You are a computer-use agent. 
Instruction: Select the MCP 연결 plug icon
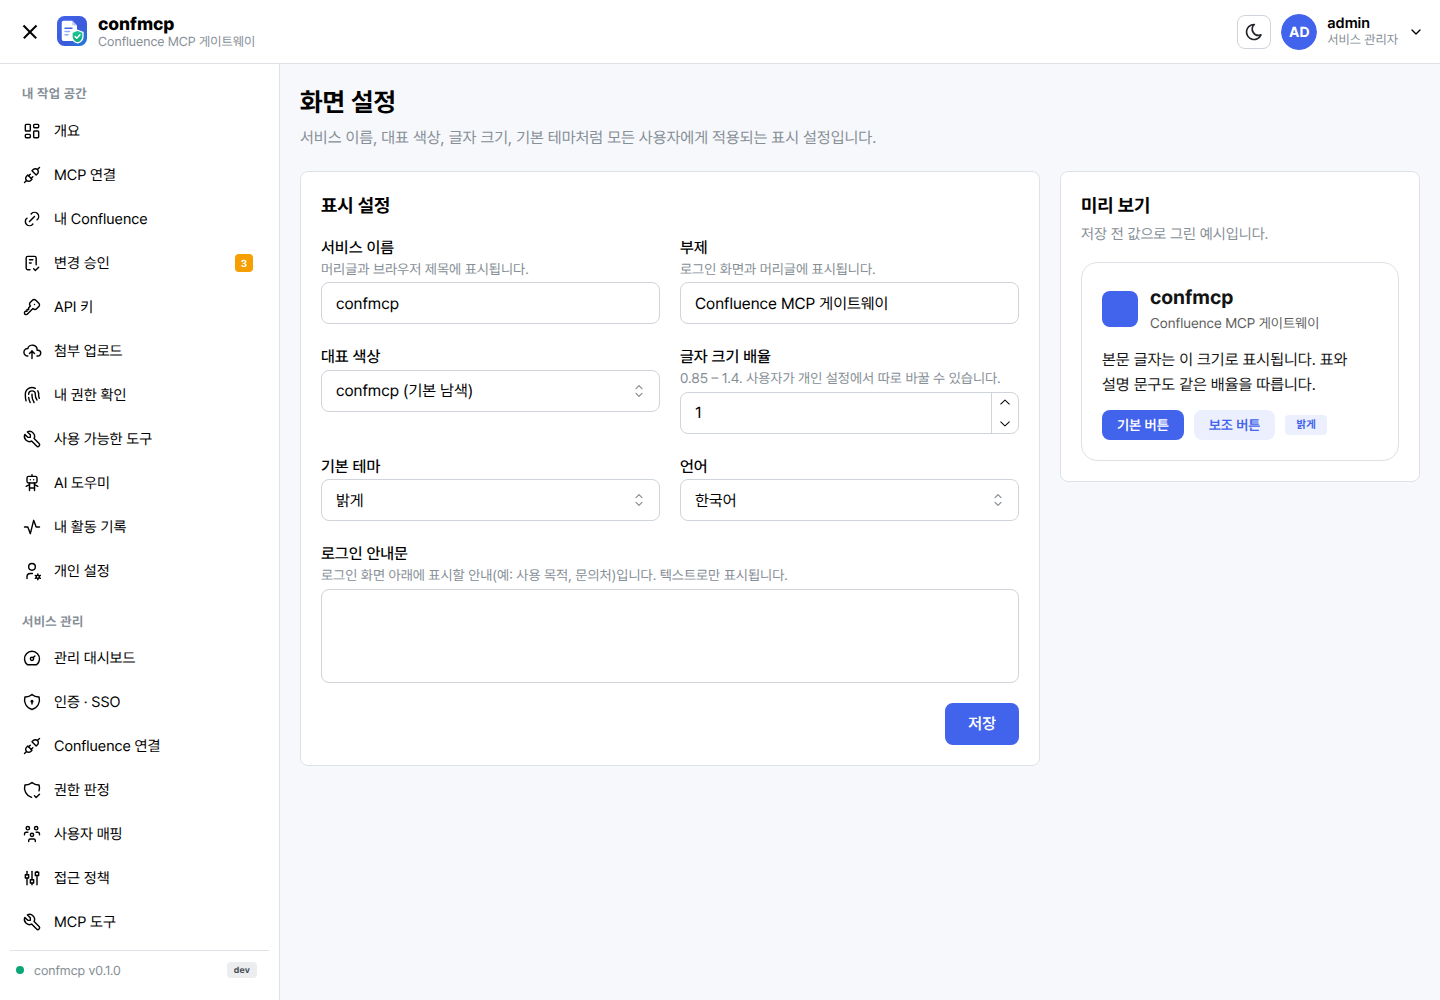[32, 175]
